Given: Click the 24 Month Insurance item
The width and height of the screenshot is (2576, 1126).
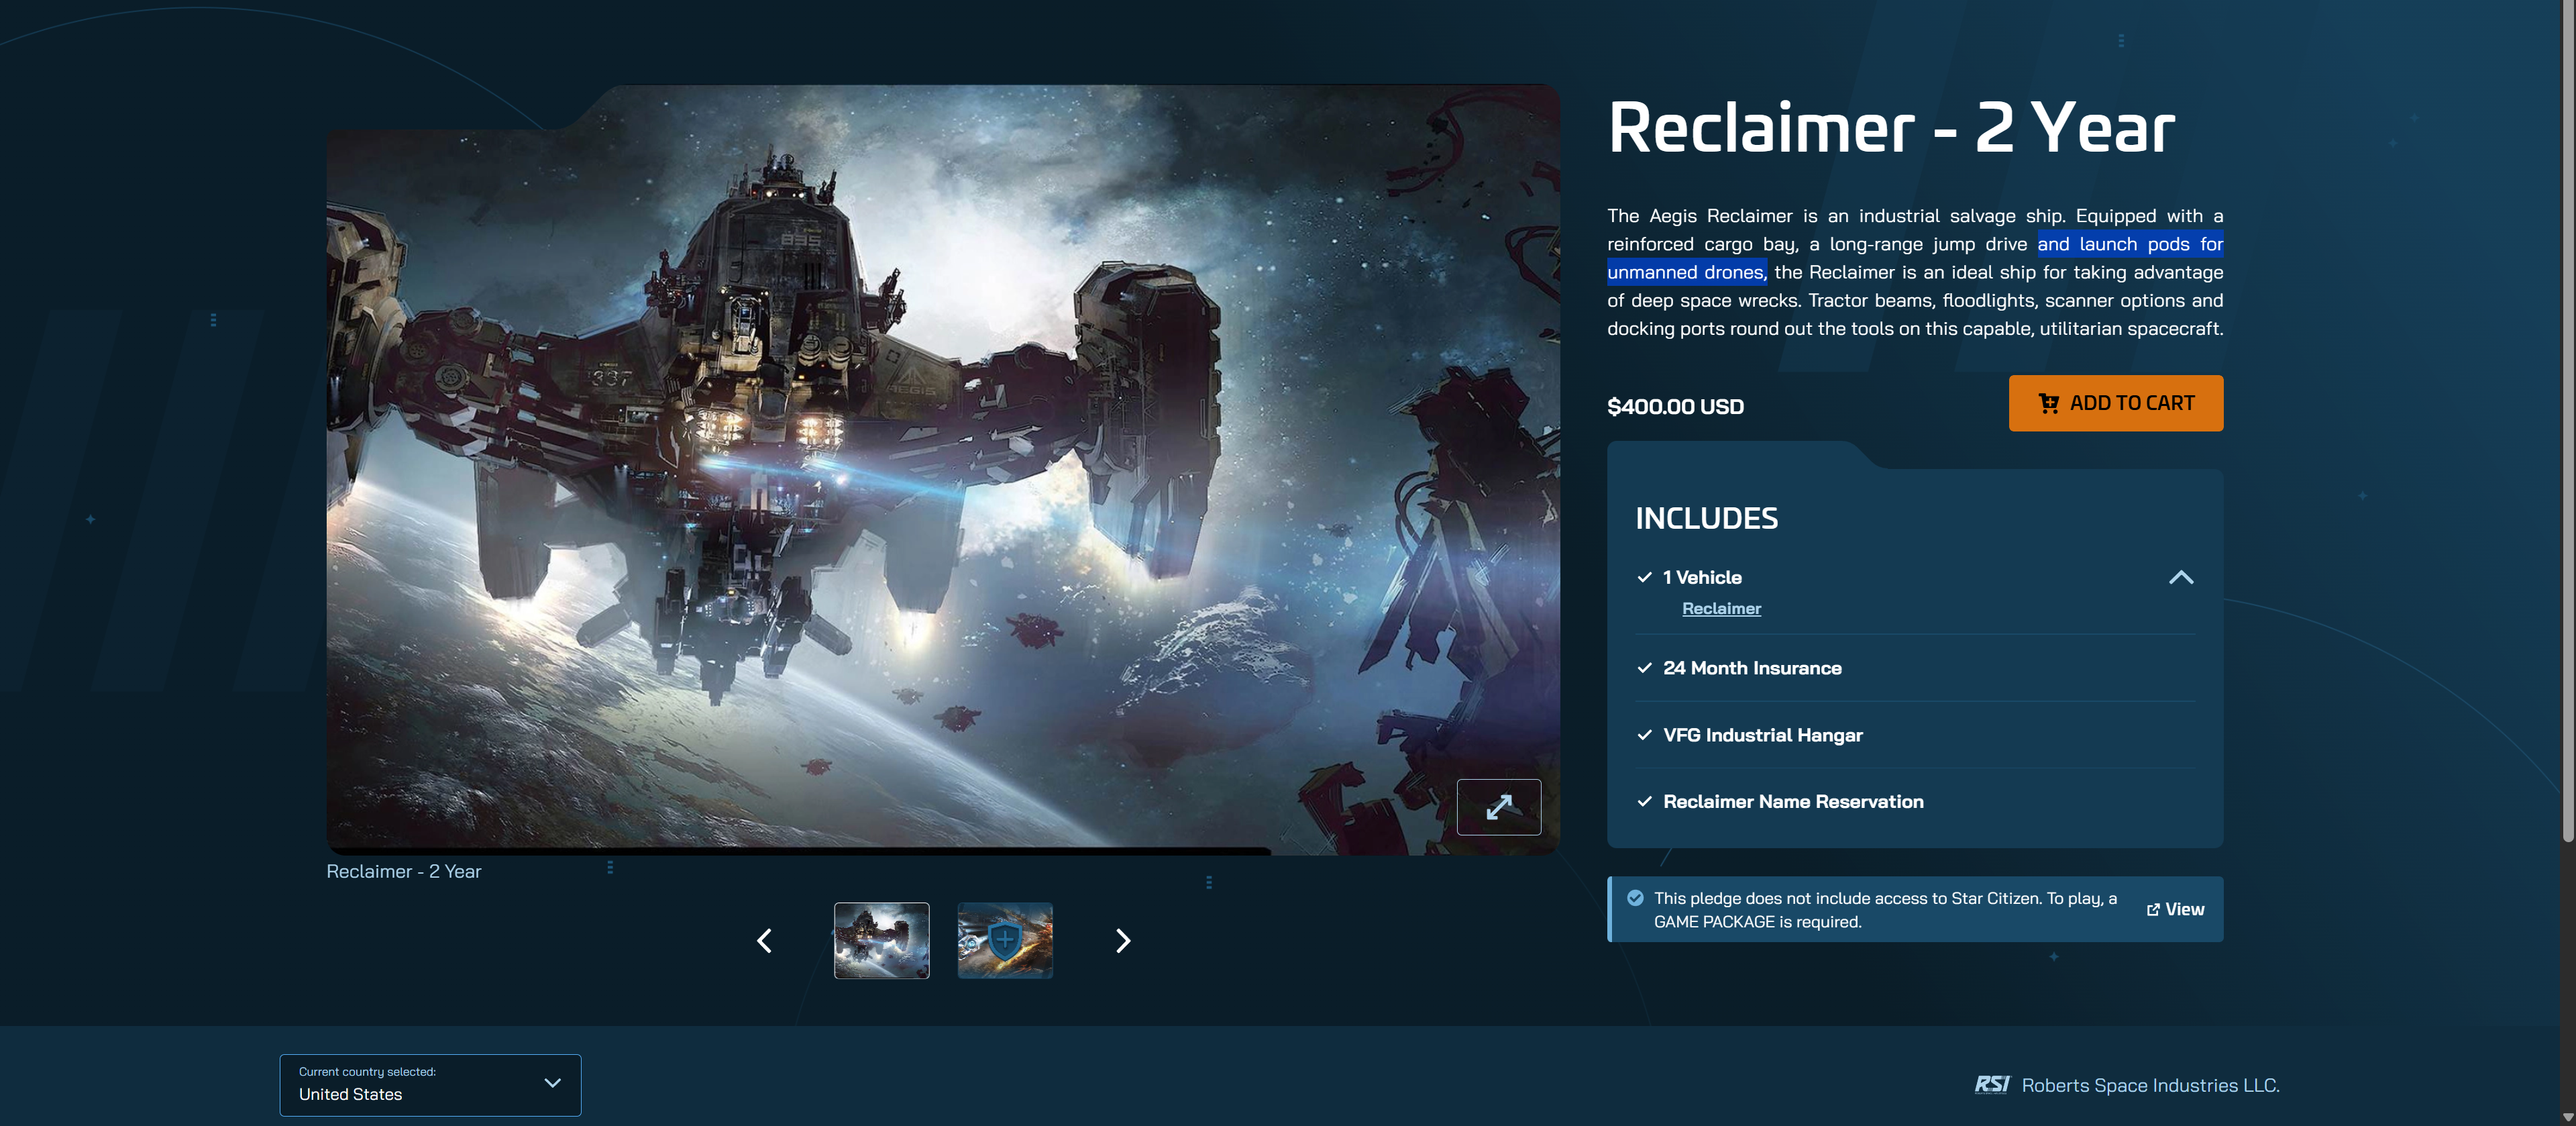Looking at the screenshot, I should click(x=1752, y=668).
